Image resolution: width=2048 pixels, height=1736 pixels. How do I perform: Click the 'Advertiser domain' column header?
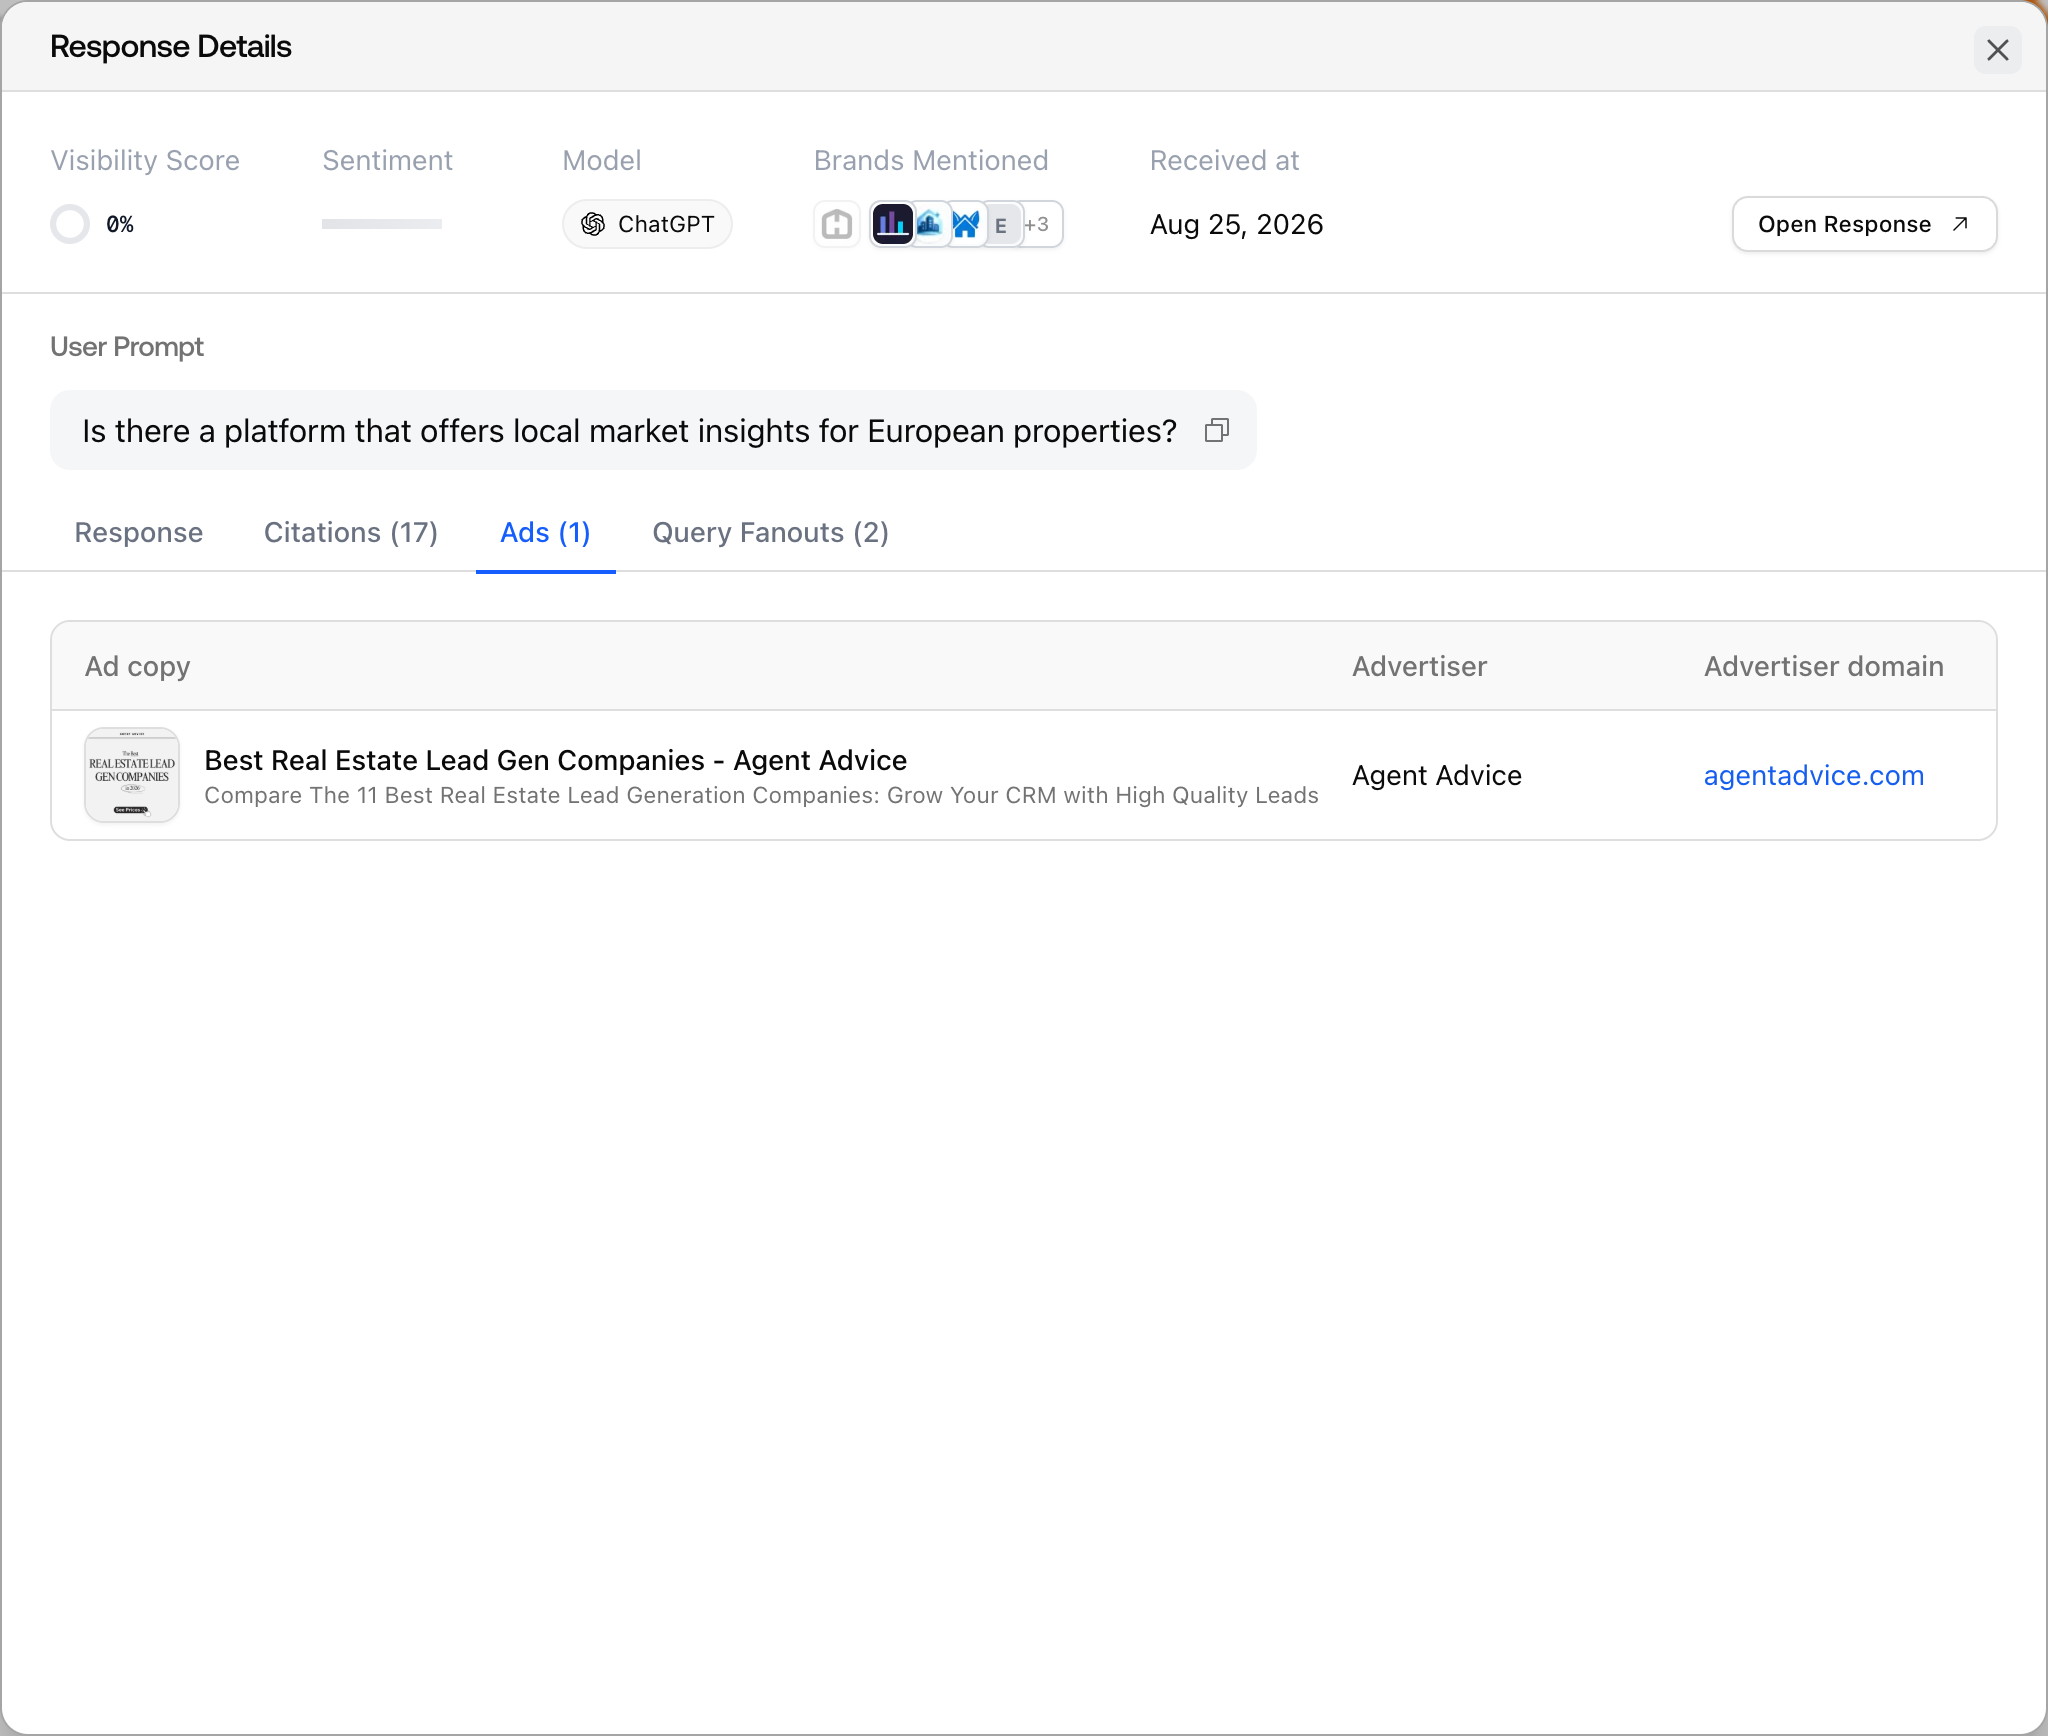click(x=1824, y=666)
